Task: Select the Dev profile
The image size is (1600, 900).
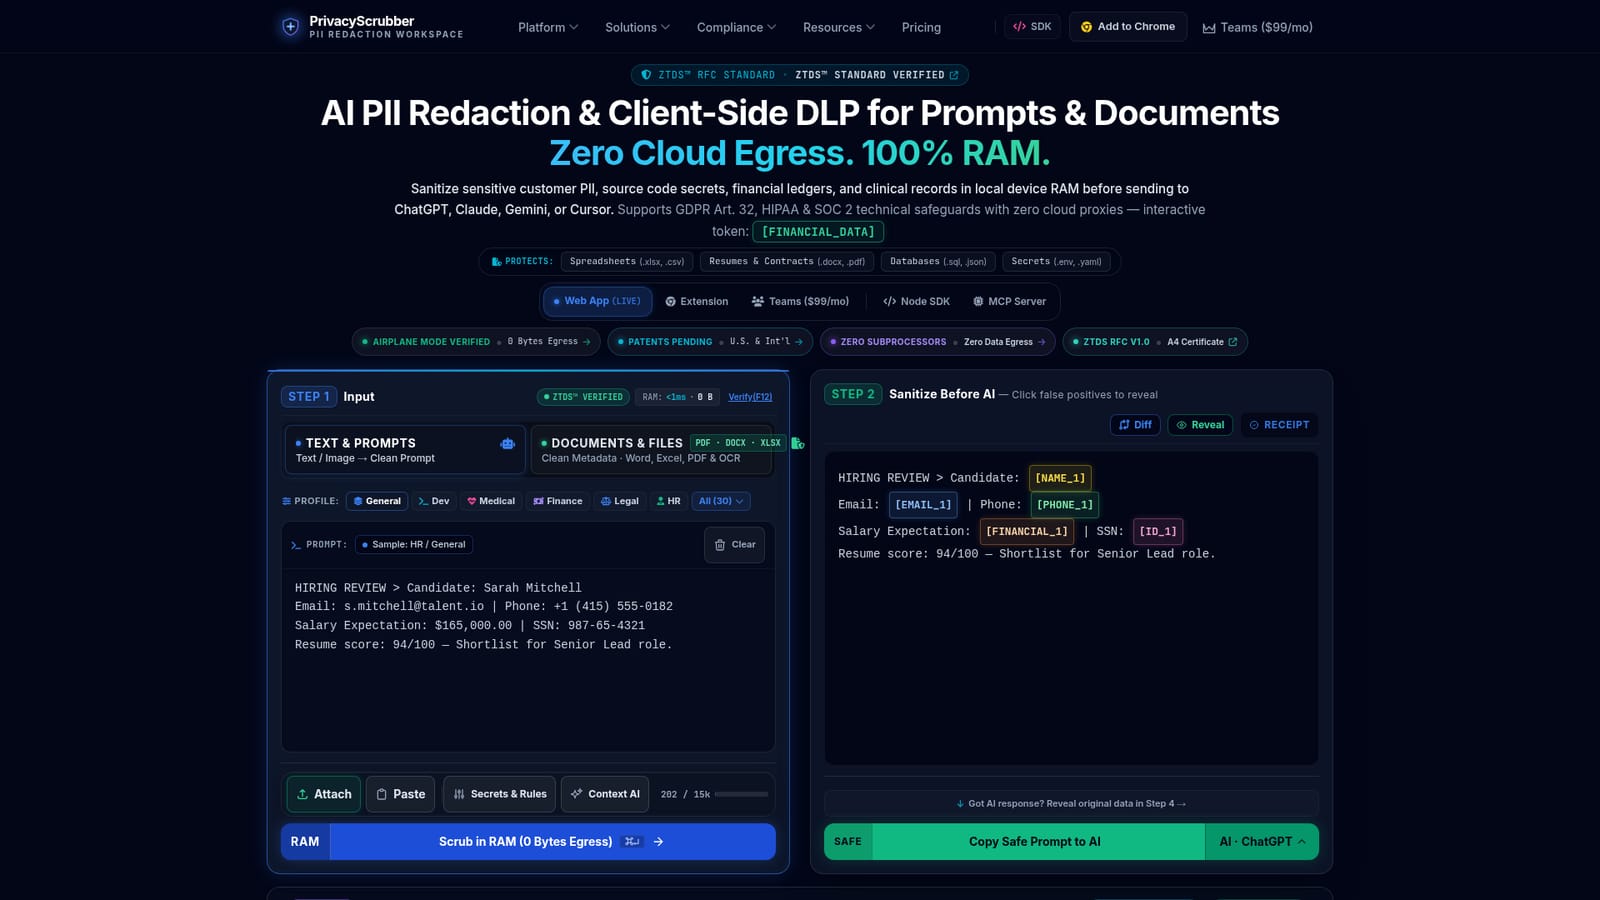Action: click(433, 501)
